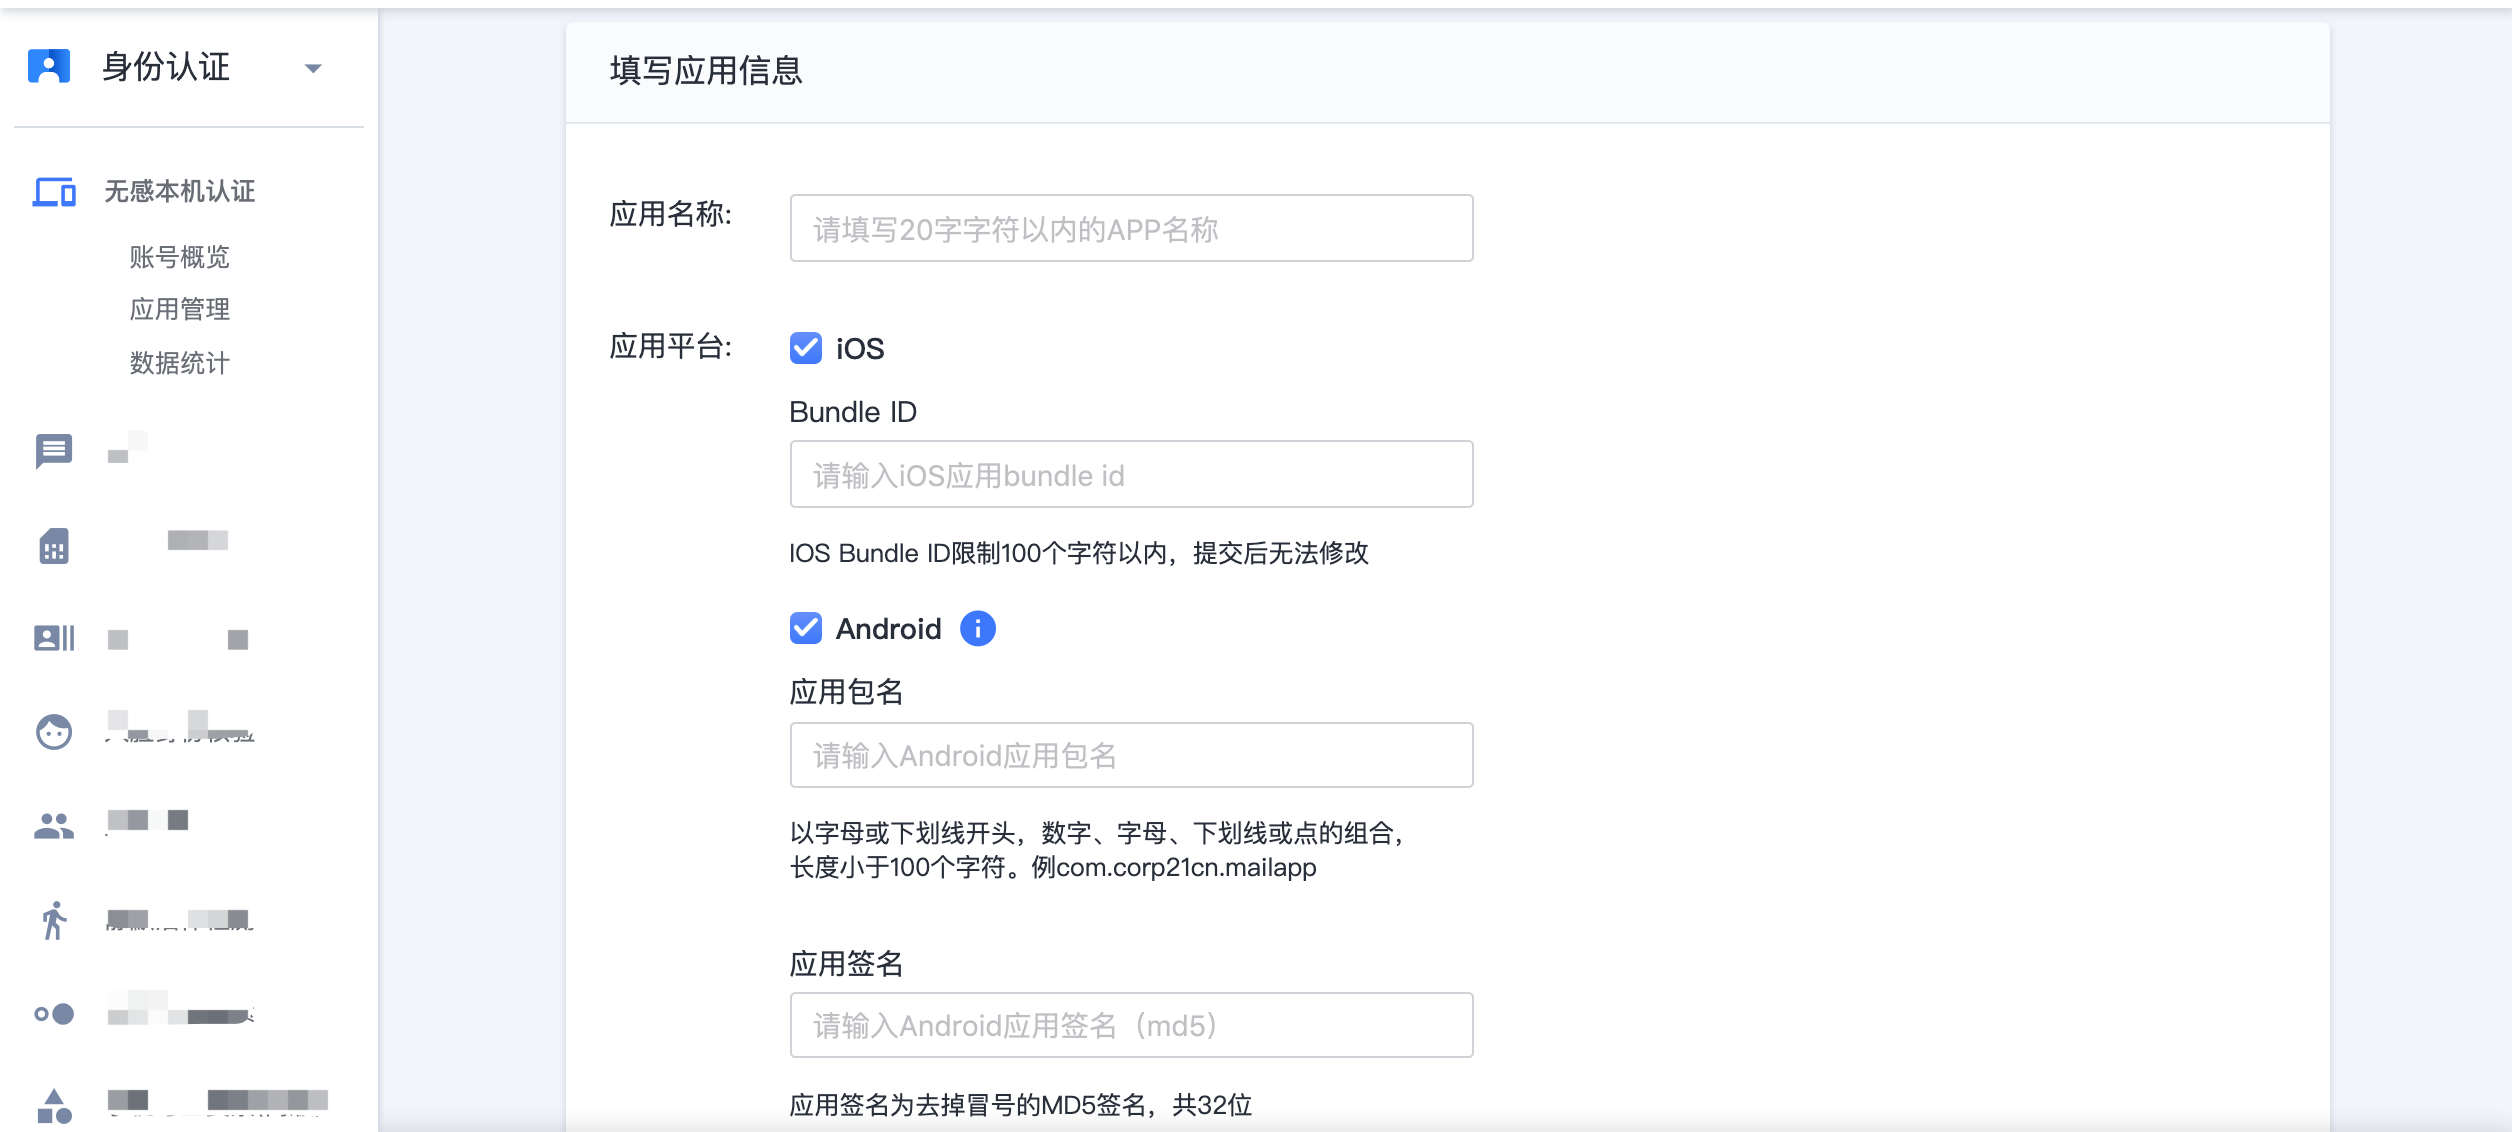Screen dimensions: 2512x1132
Task: Click the SIM card sidebar icon
Action: coord(54,546)
